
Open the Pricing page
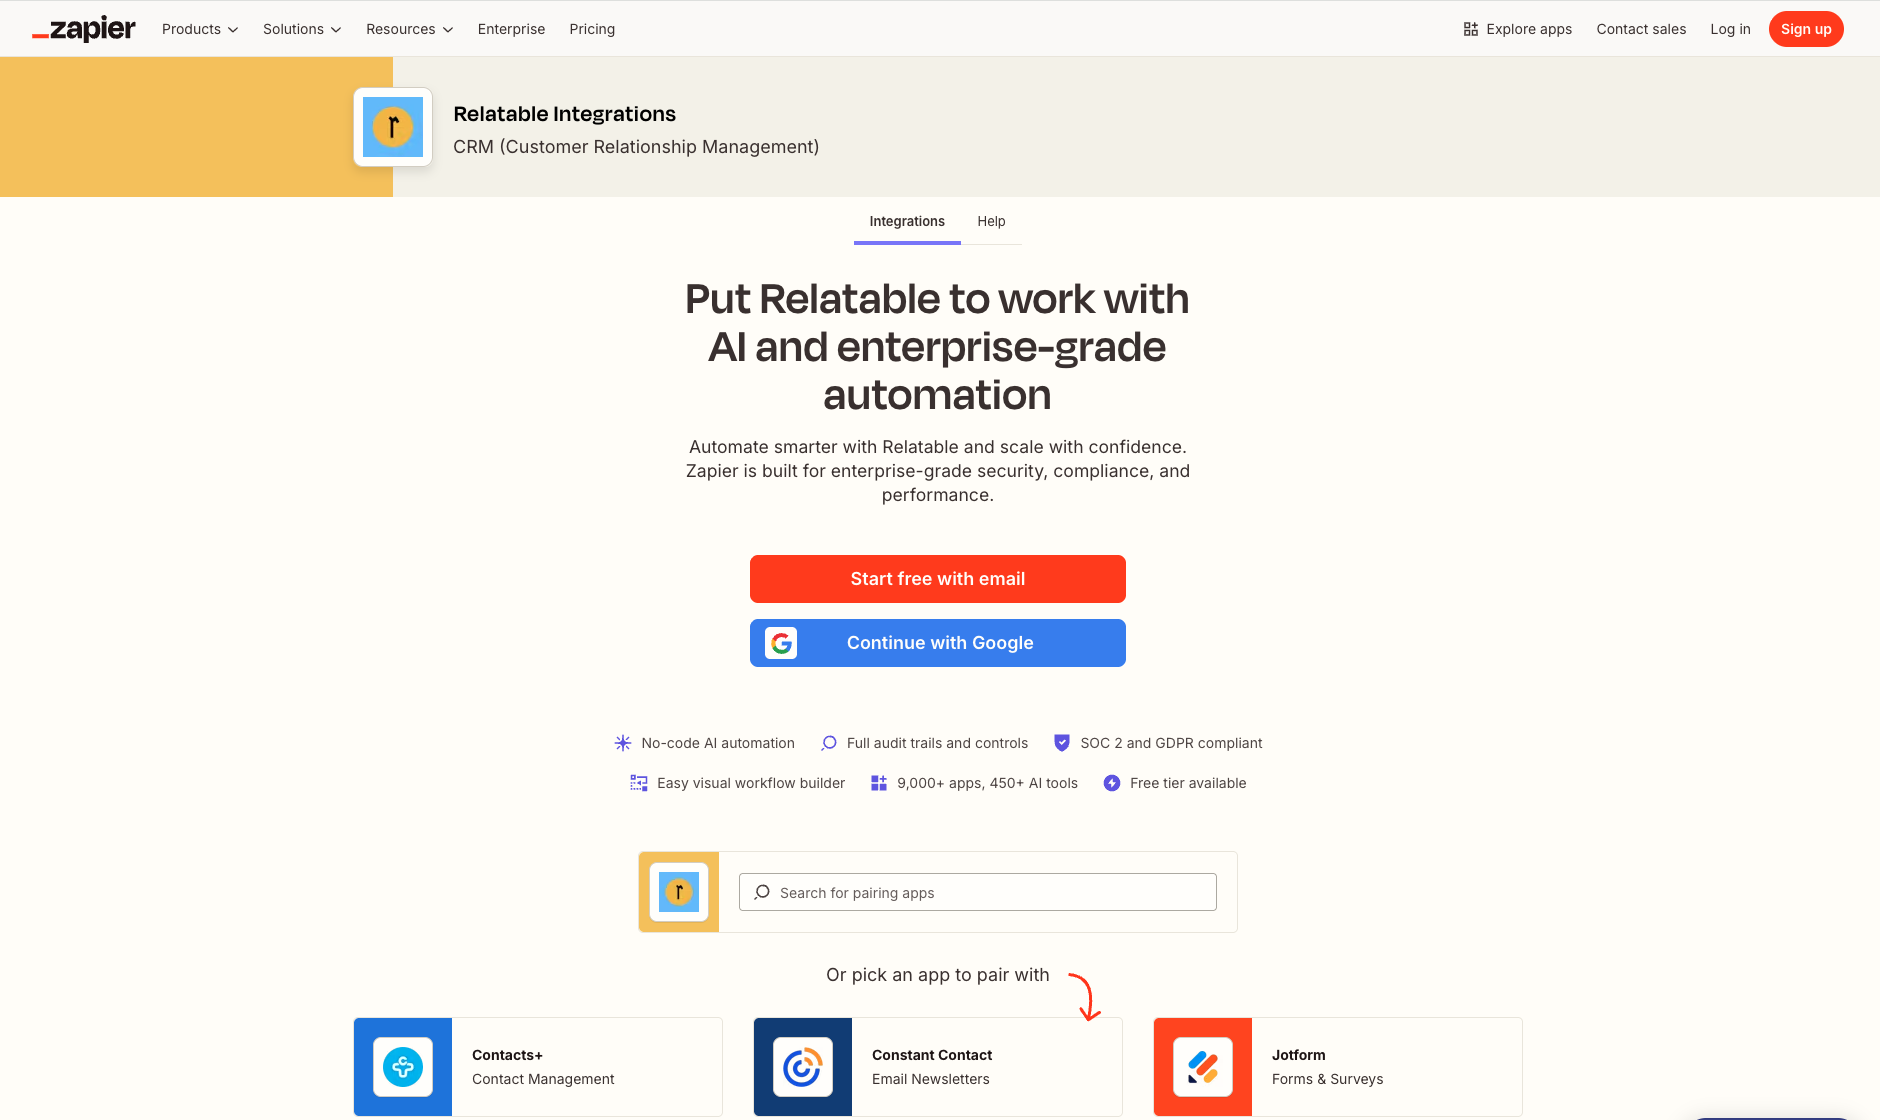coord(592,29)
